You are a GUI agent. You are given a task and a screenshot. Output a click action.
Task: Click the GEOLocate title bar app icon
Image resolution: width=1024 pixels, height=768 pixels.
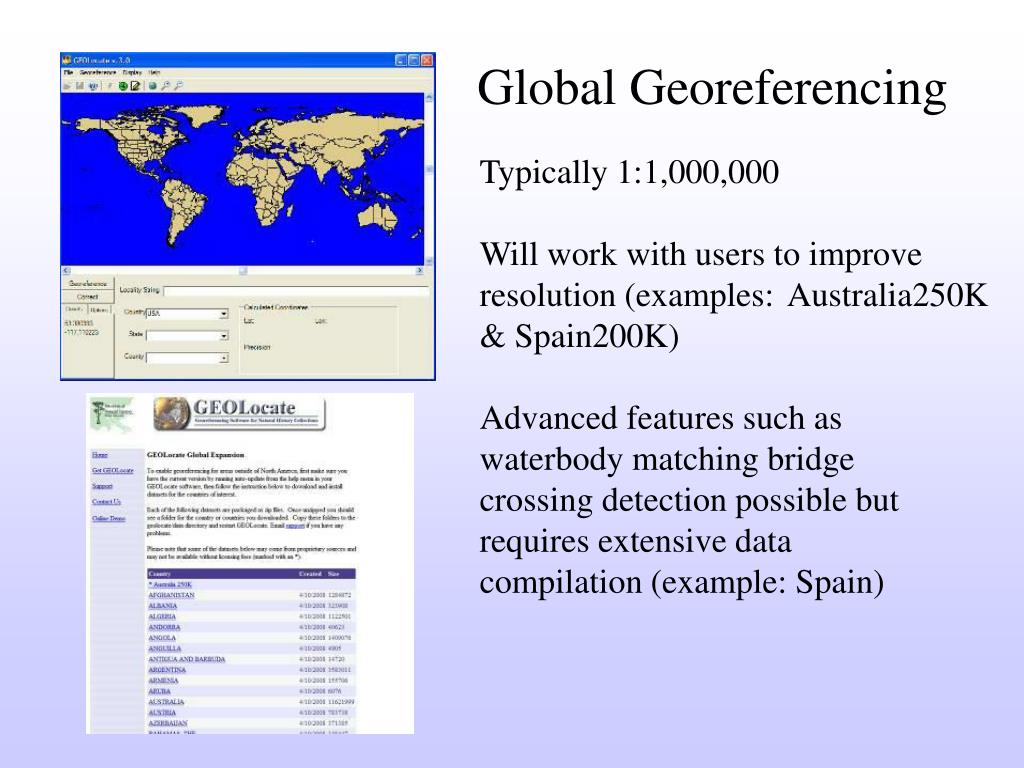pos(67,60)
